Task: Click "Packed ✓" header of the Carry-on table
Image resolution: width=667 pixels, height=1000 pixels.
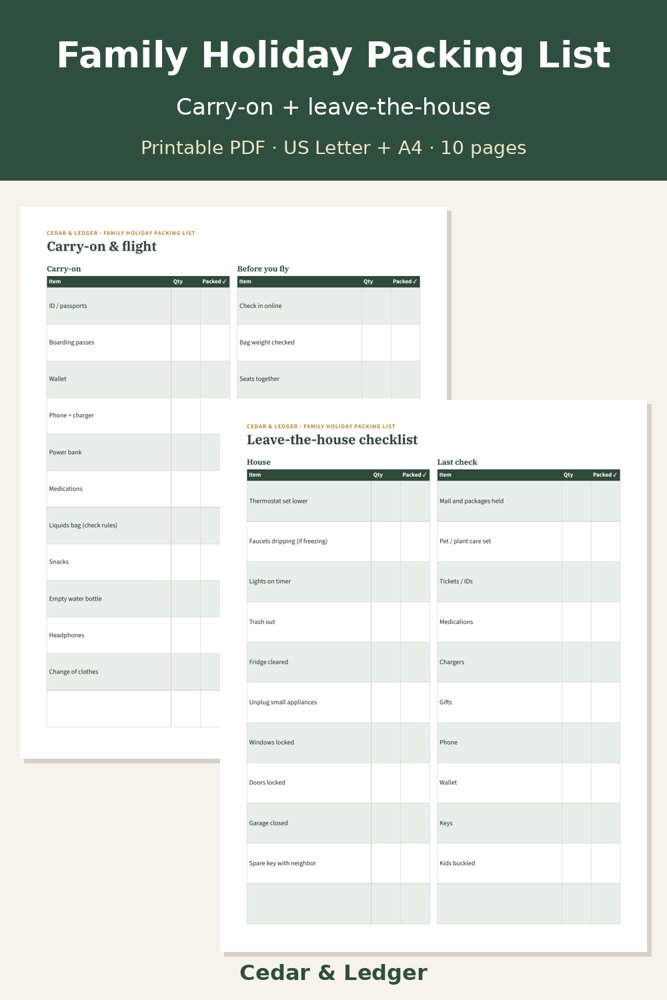Action: click(215, 281)
